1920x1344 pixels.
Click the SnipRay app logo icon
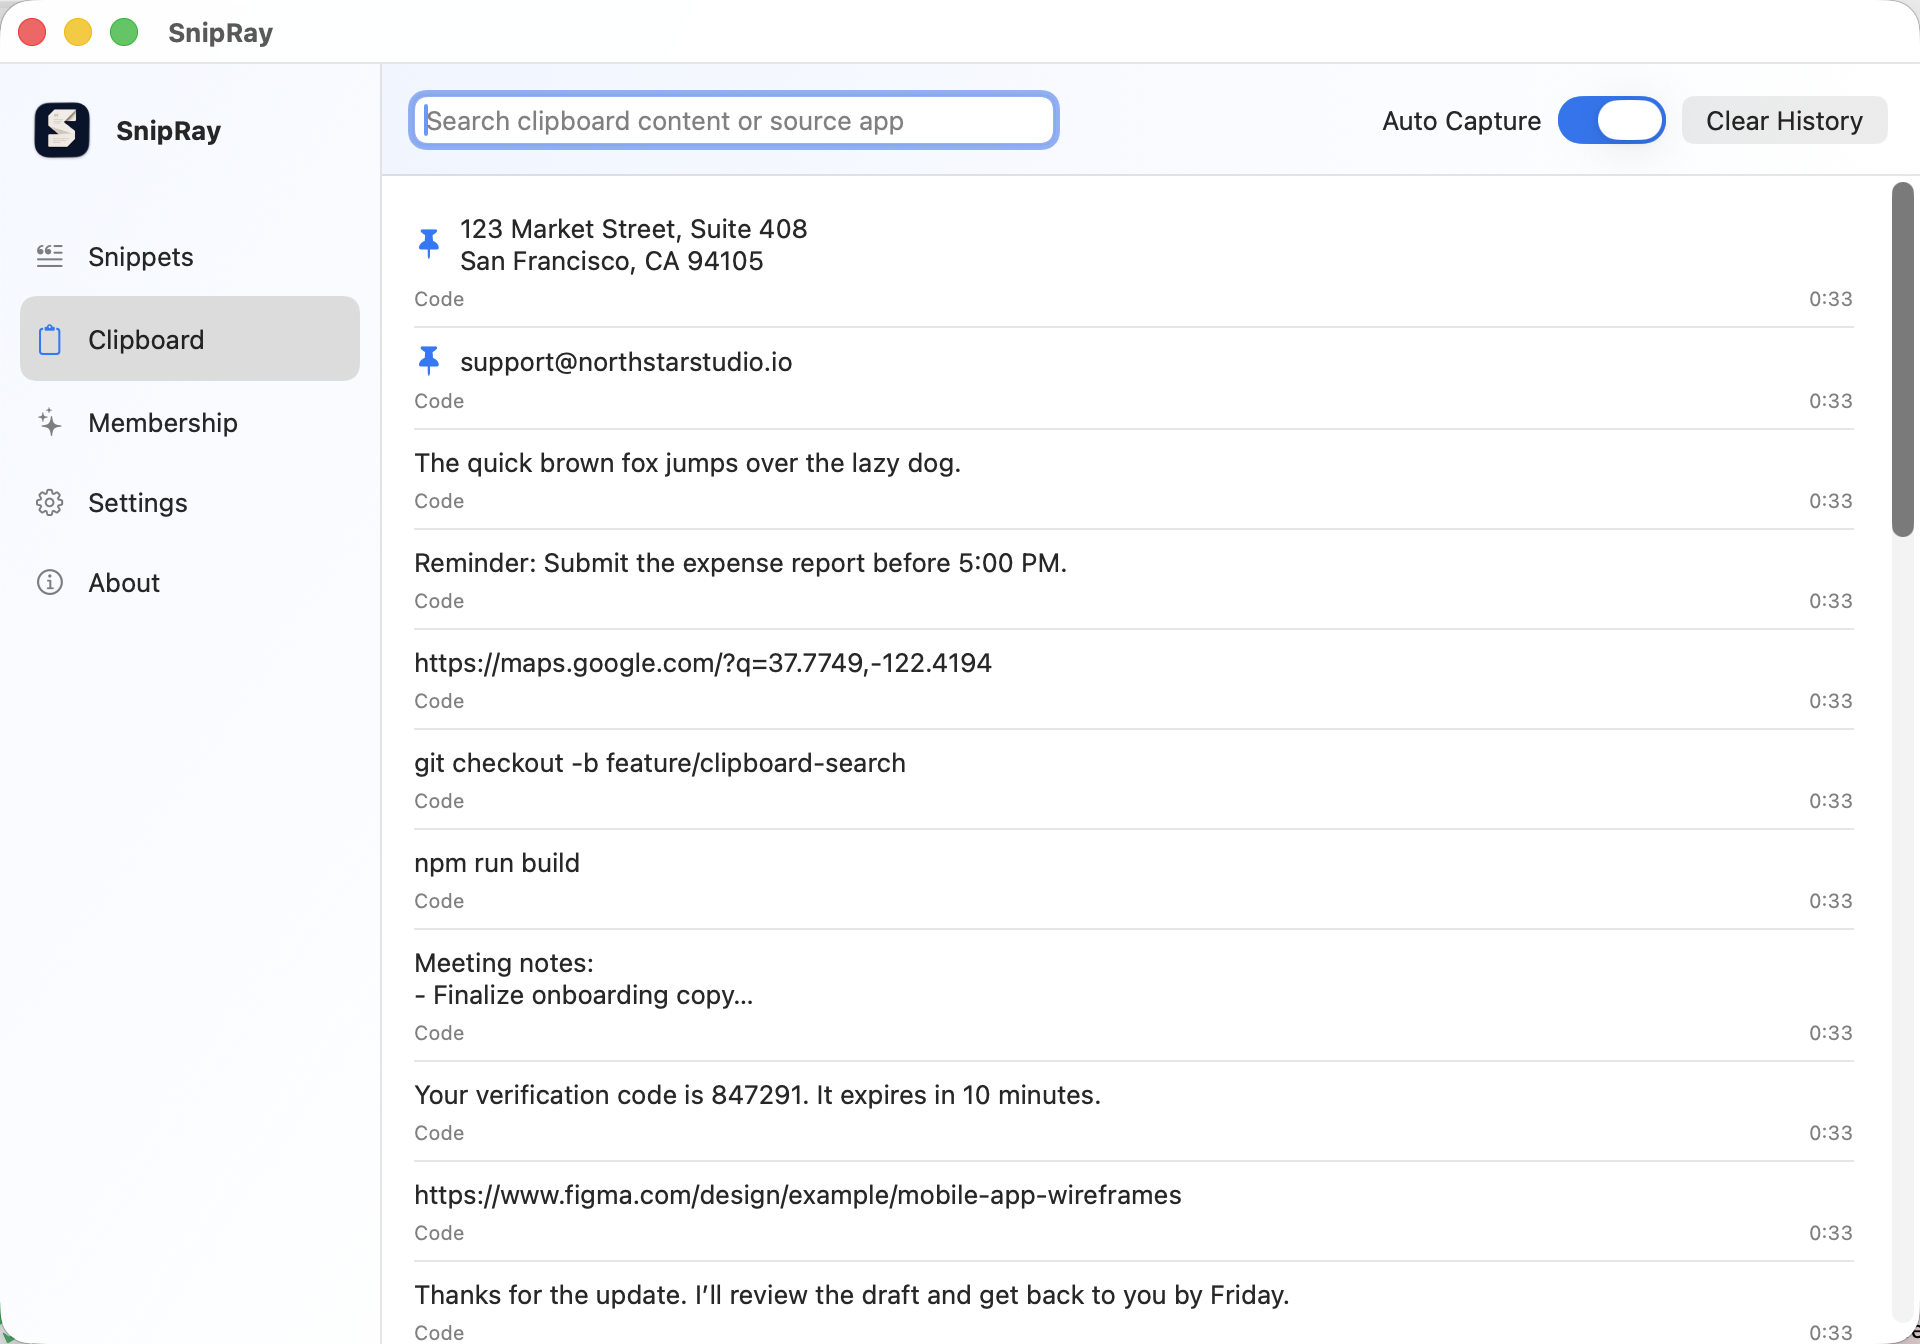(62, 130)
